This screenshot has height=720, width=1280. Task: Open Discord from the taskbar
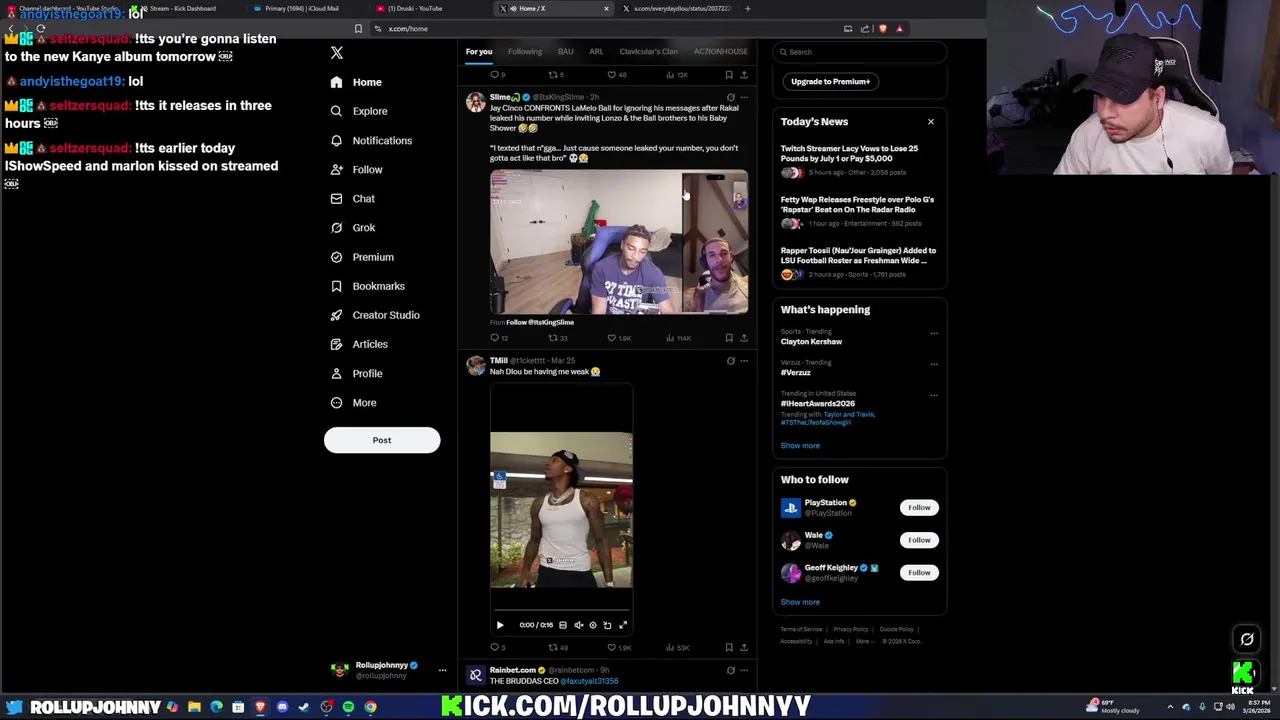[x=282, y=707]
